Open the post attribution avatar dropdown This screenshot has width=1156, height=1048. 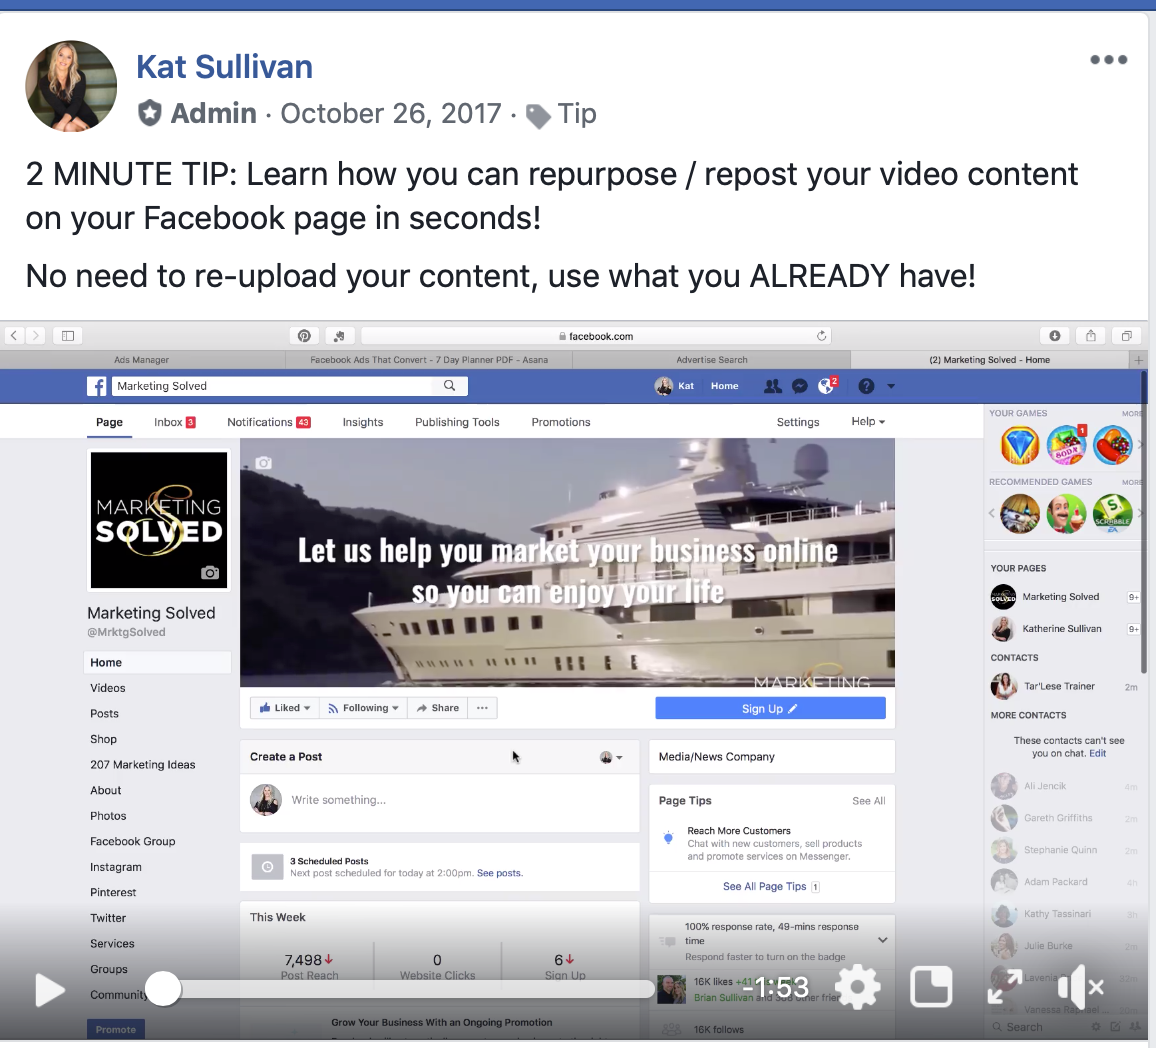[x=611, y=757]
